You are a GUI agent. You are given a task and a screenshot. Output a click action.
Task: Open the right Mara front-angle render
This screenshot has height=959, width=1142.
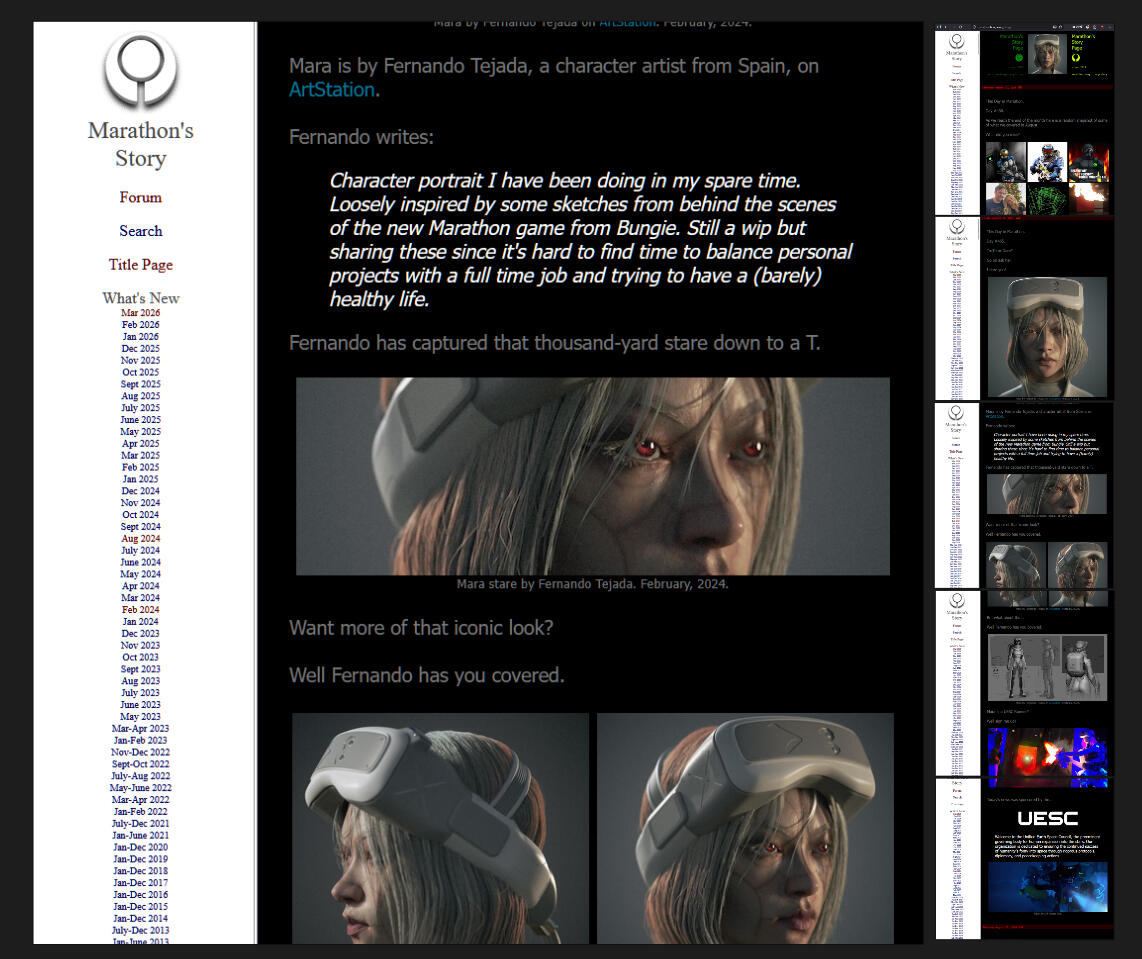[x=745, y=829]
